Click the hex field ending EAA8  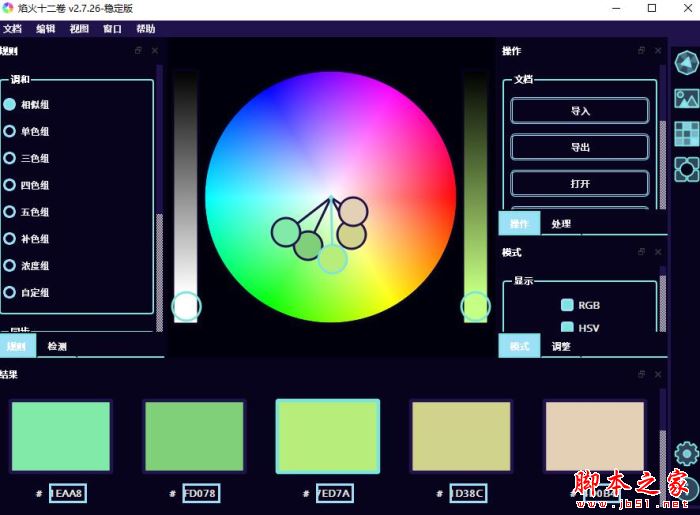(67, 493)
